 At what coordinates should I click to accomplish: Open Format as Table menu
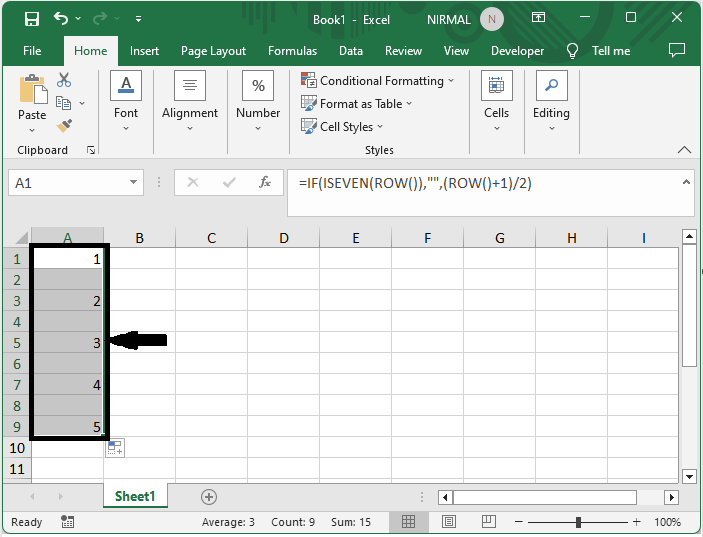(356, 104)
